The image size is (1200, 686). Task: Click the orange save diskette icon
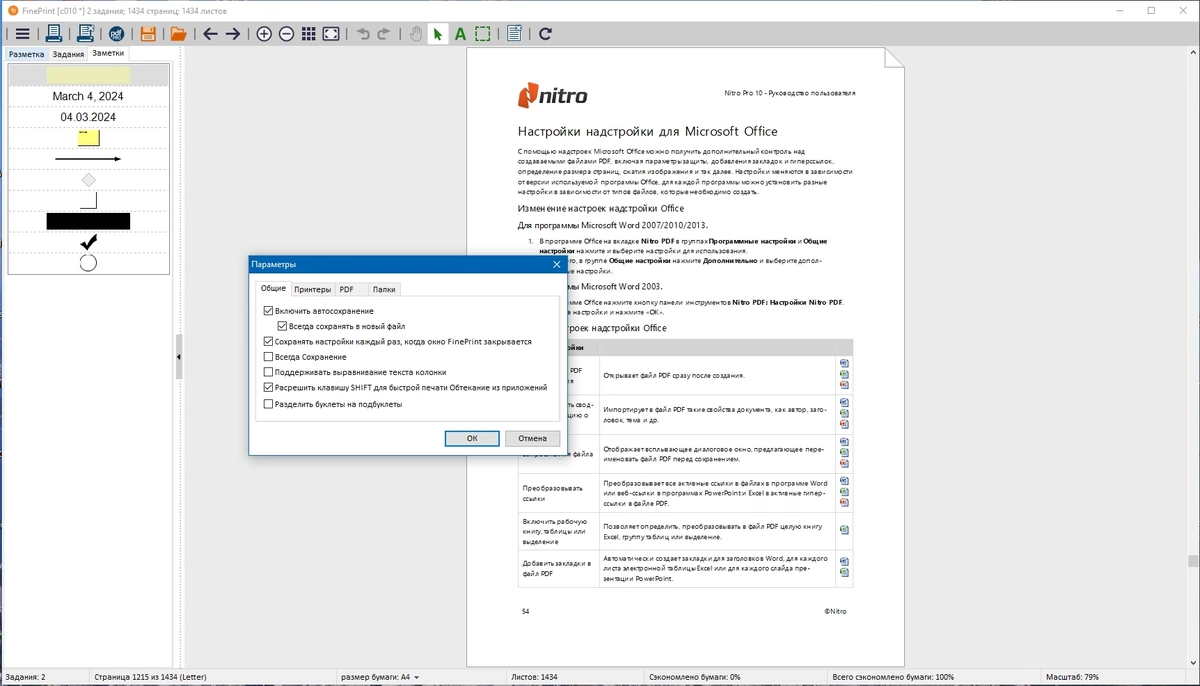(148, 34)
